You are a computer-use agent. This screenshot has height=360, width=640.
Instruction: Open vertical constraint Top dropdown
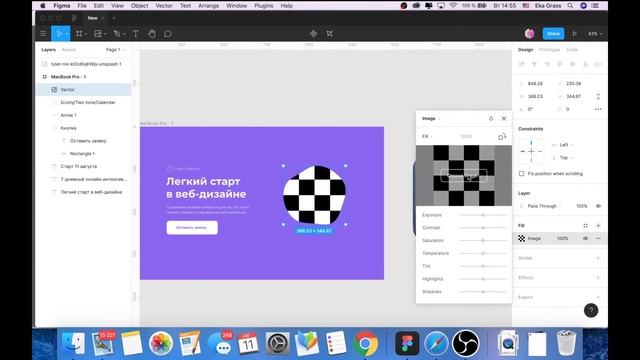566,158
